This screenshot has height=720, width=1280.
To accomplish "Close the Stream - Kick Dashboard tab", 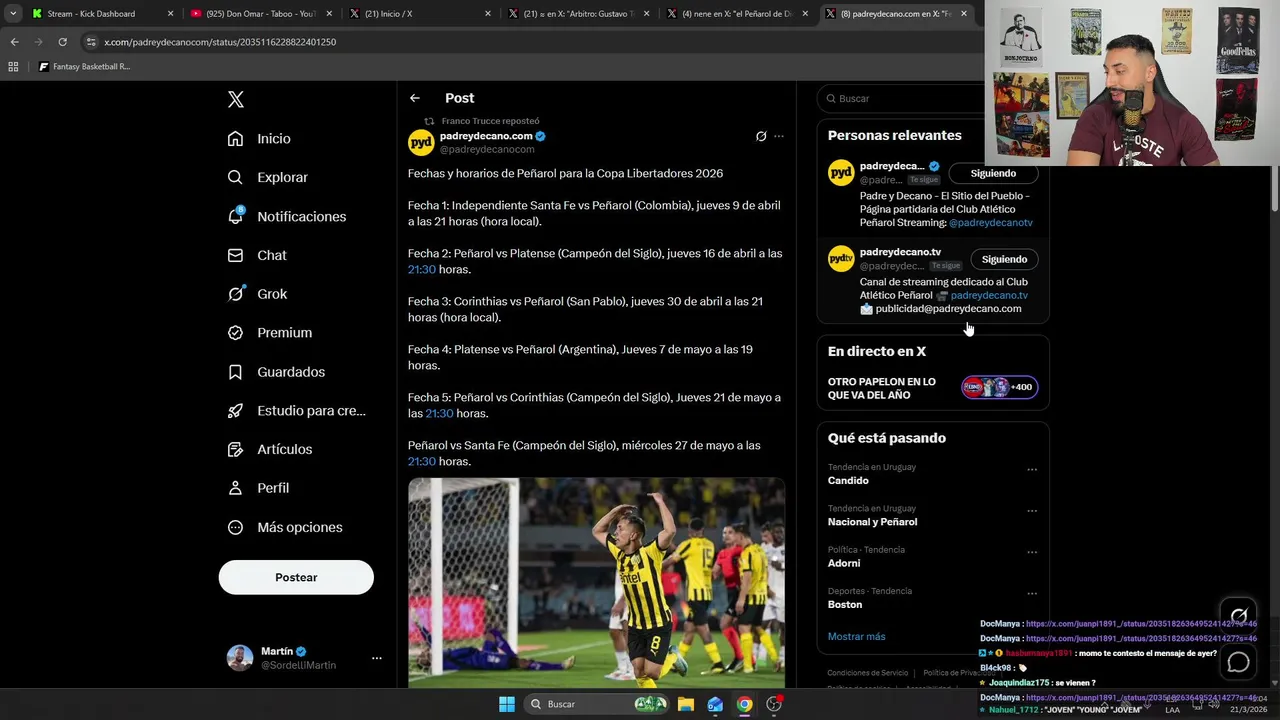I will click(171, 14).
